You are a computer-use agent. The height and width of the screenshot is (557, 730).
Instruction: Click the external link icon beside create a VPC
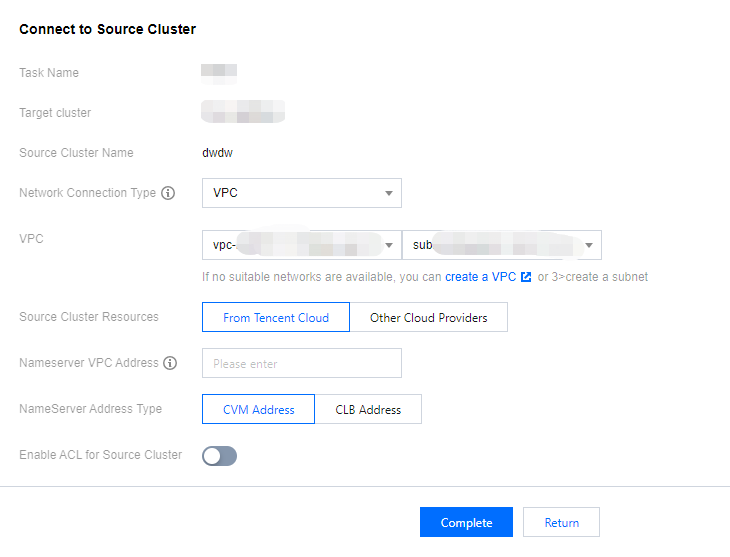click(x=526, y=277)
